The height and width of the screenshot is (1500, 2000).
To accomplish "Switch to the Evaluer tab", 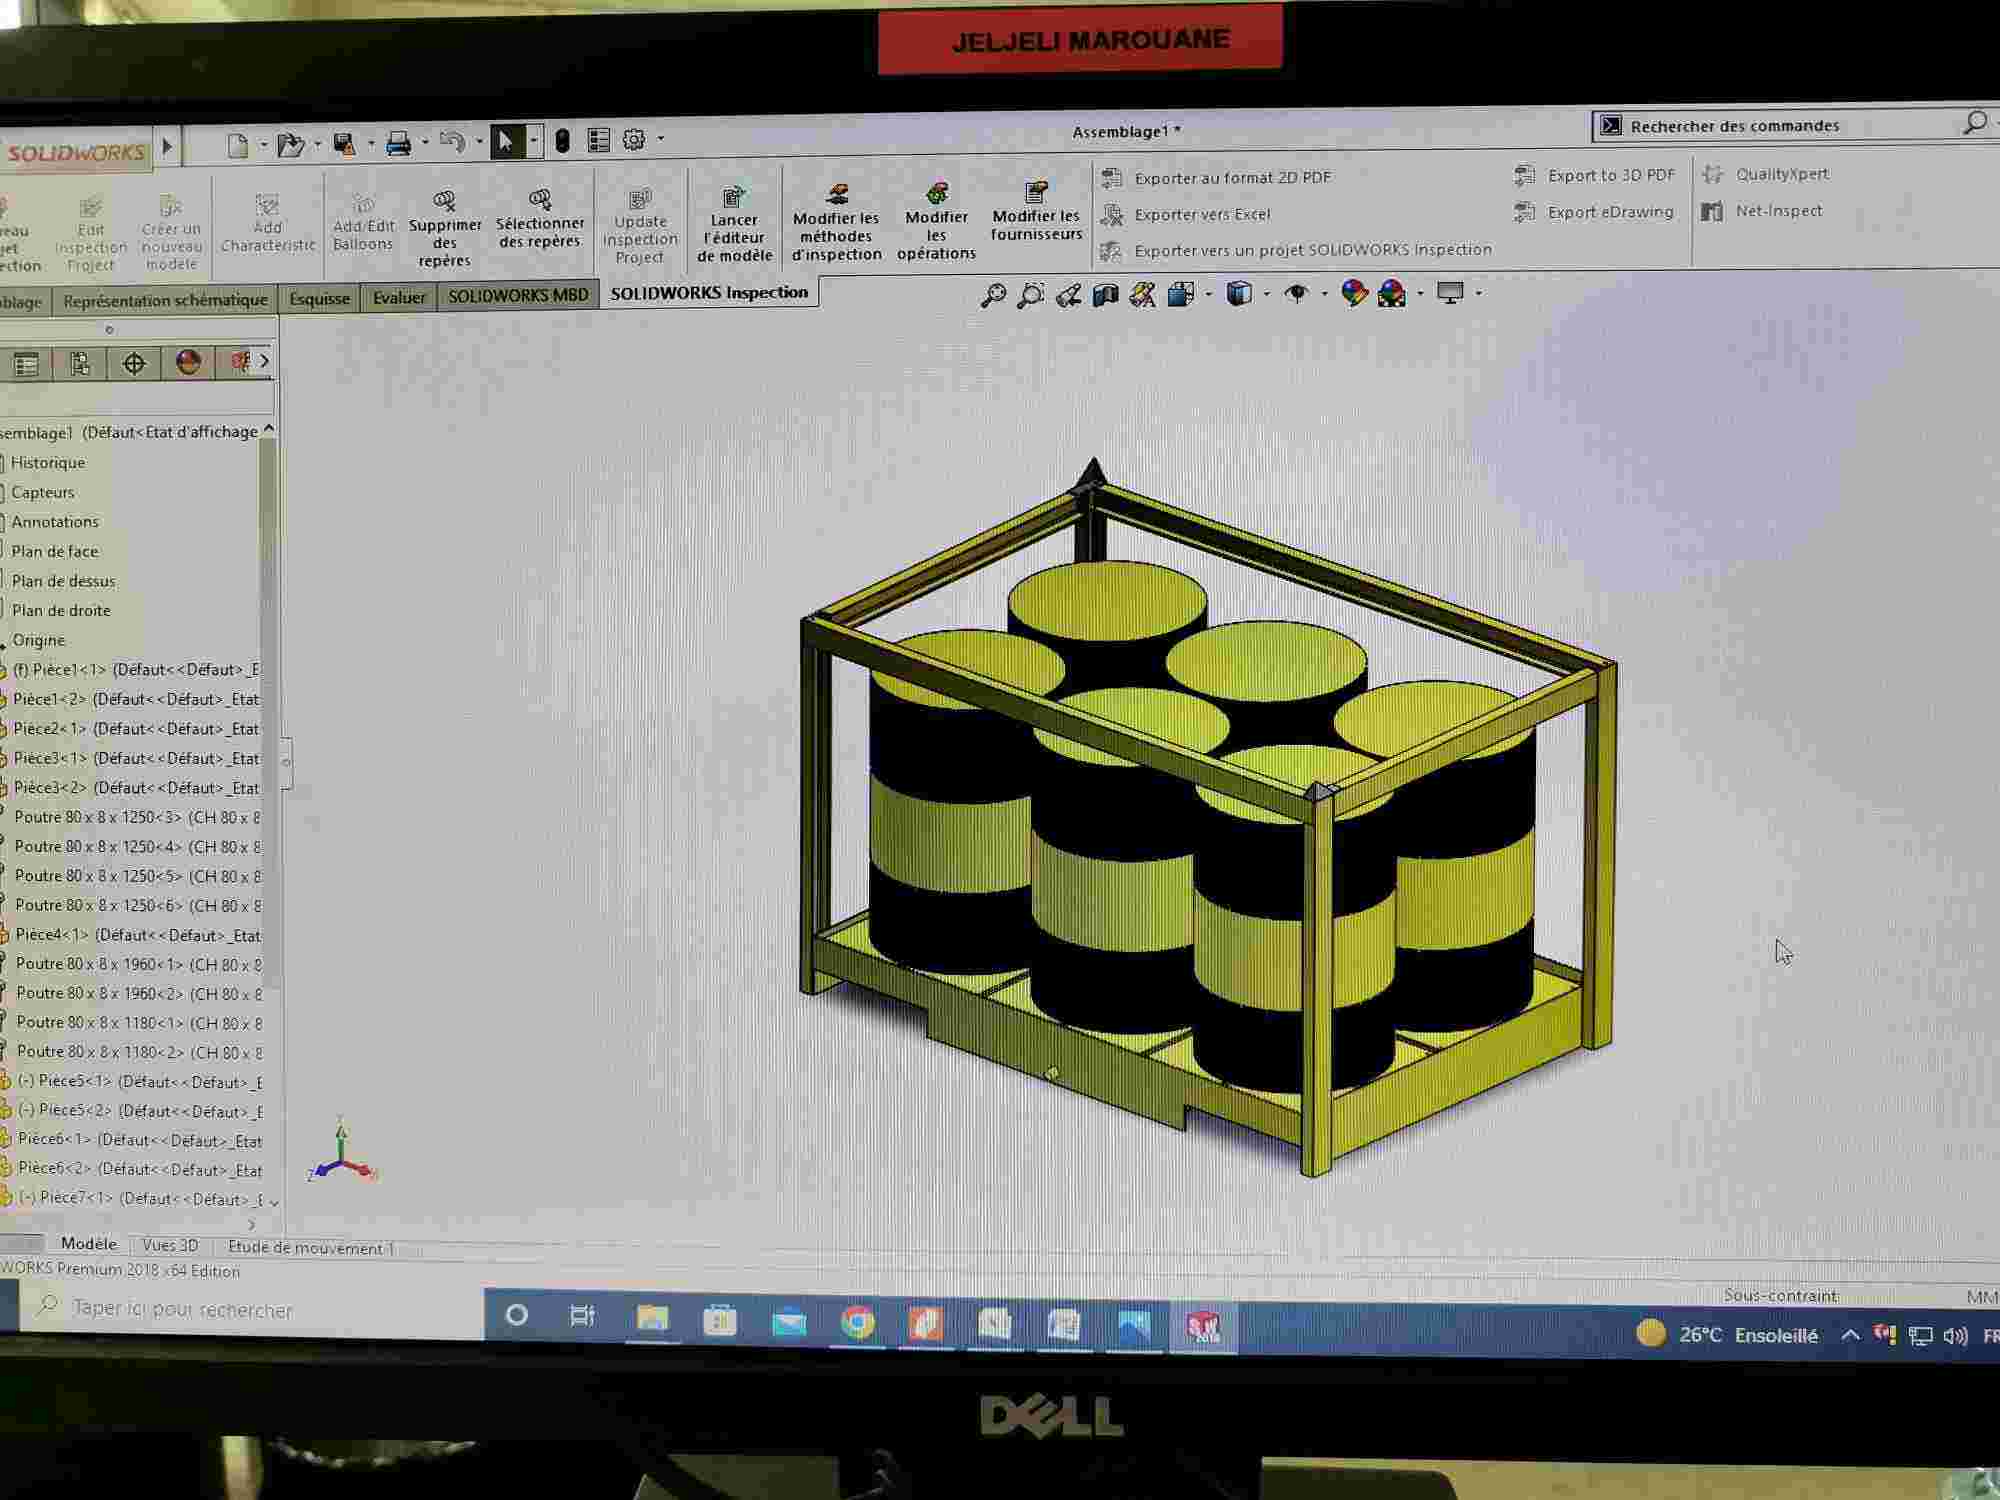I will pos(399,298).
